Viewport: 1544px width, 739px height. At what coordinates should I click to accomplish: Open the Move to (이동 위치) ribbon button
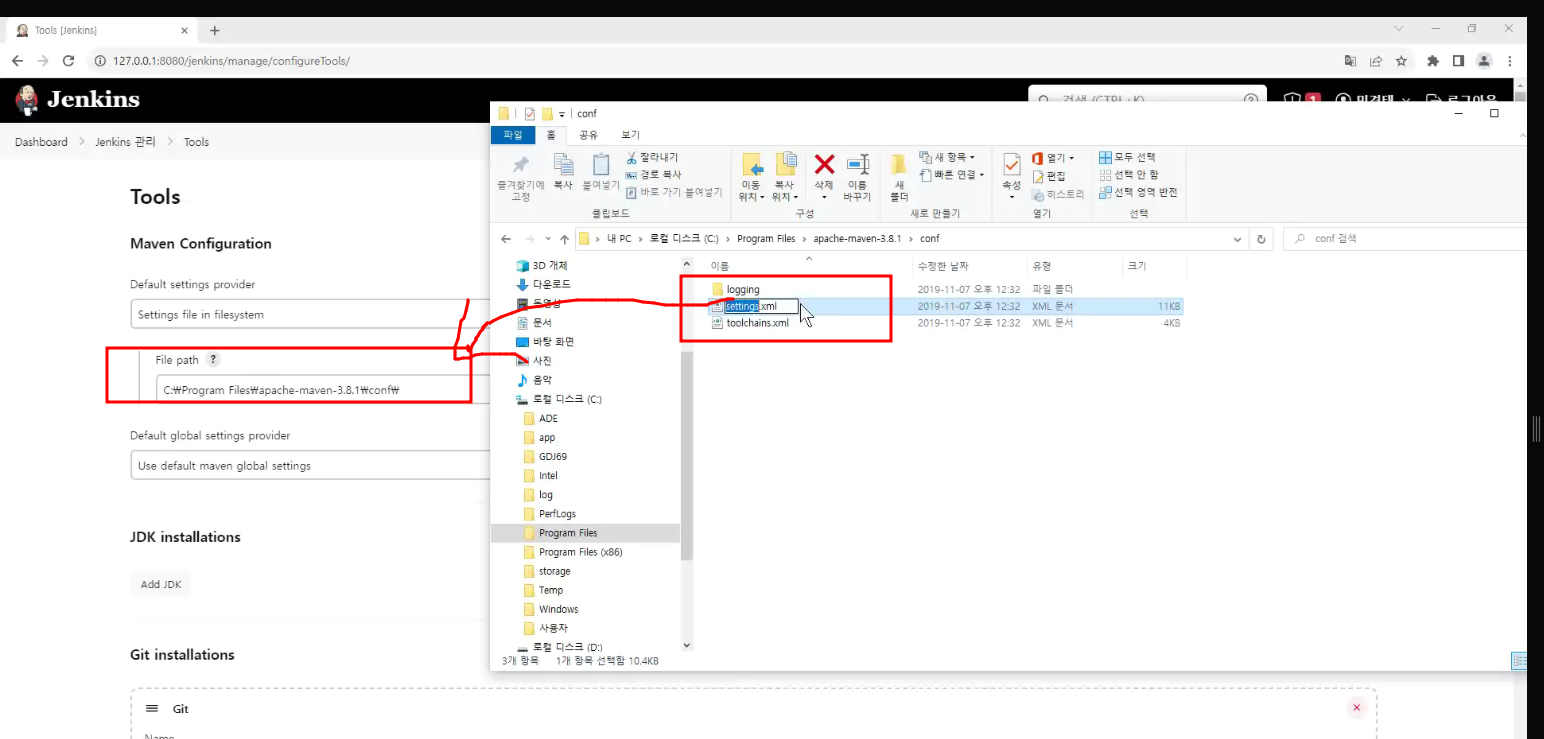751,176
